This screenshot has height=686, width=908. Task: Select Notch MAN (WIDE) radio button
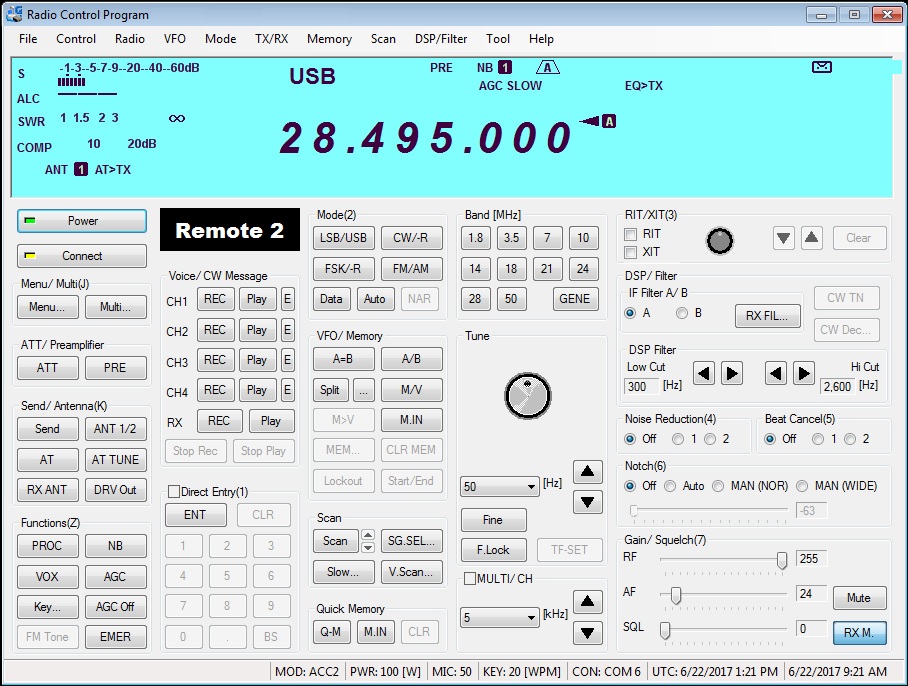coord(802,486)
